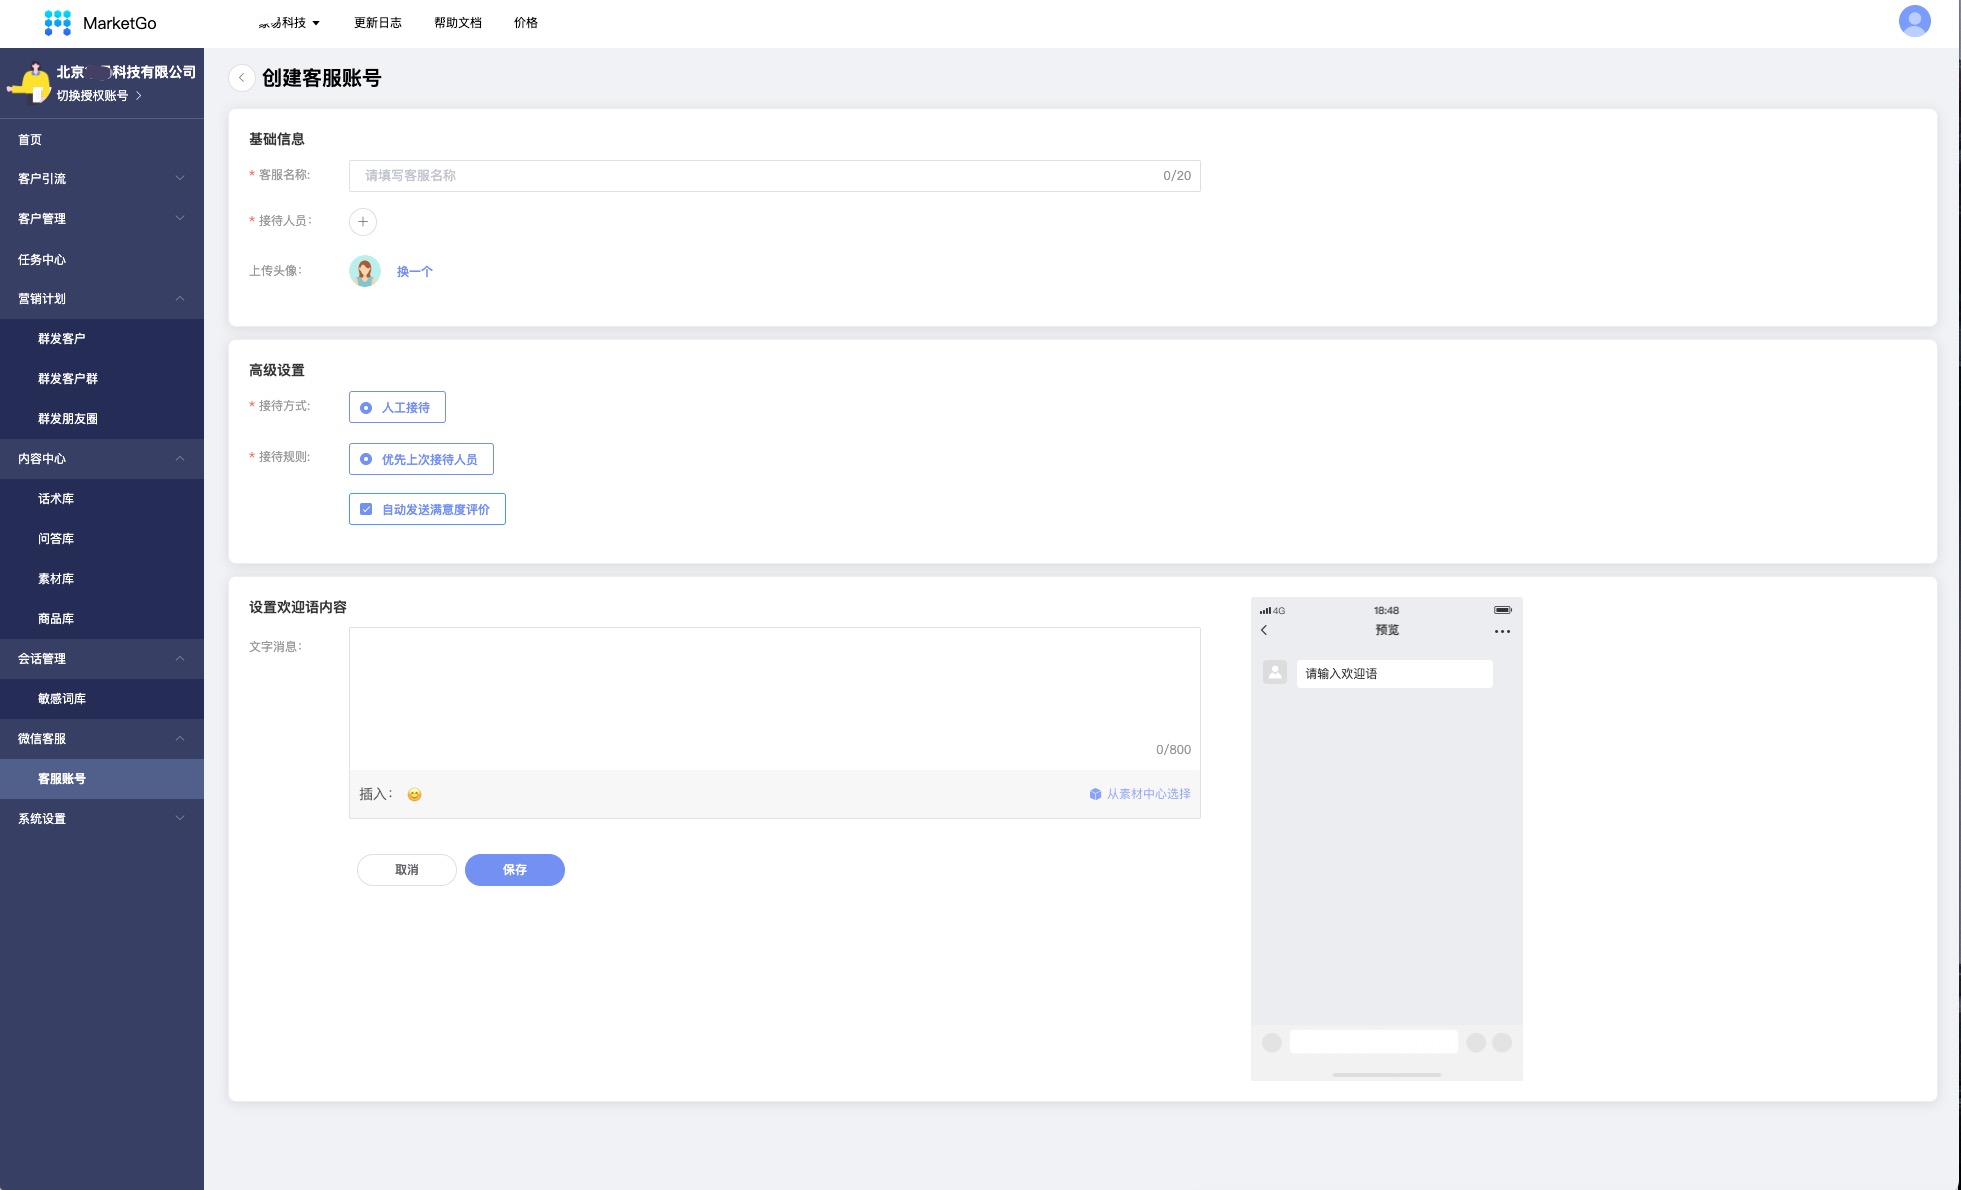The image size is (1961, 1190).
Task: Click the 保存 button
Action: pos(514,870)
